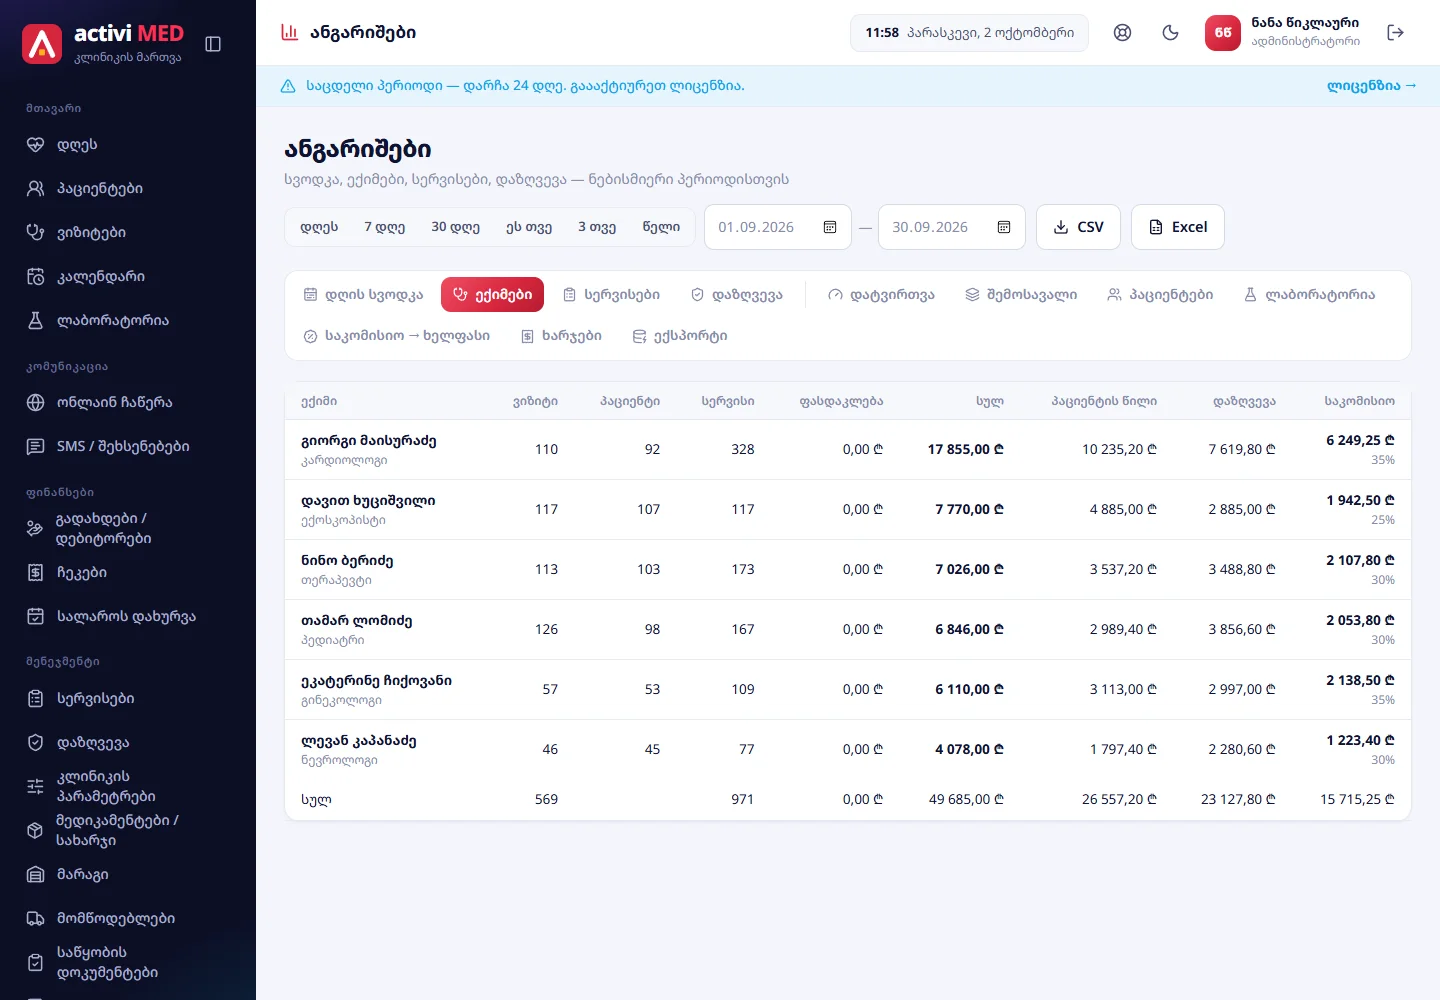Switch to the დღის სვოდკა tab
The height and width of the screenshot is (1000, 1440).
(x=363, y=295)
